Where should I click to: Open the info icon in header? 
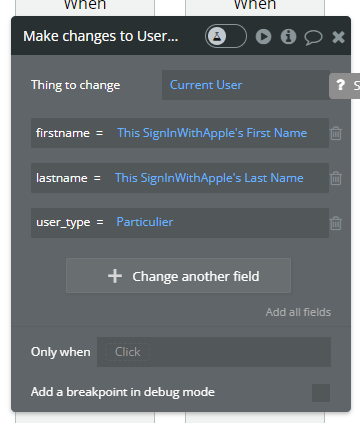tap(288, 36)
